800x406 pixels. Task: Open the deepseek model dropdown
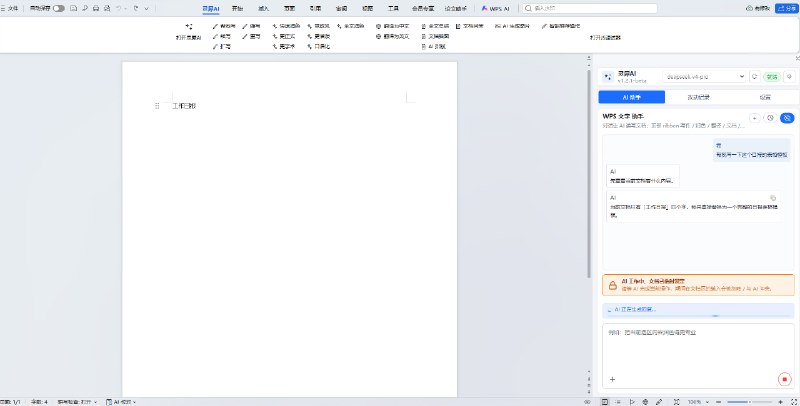point(705,77)
